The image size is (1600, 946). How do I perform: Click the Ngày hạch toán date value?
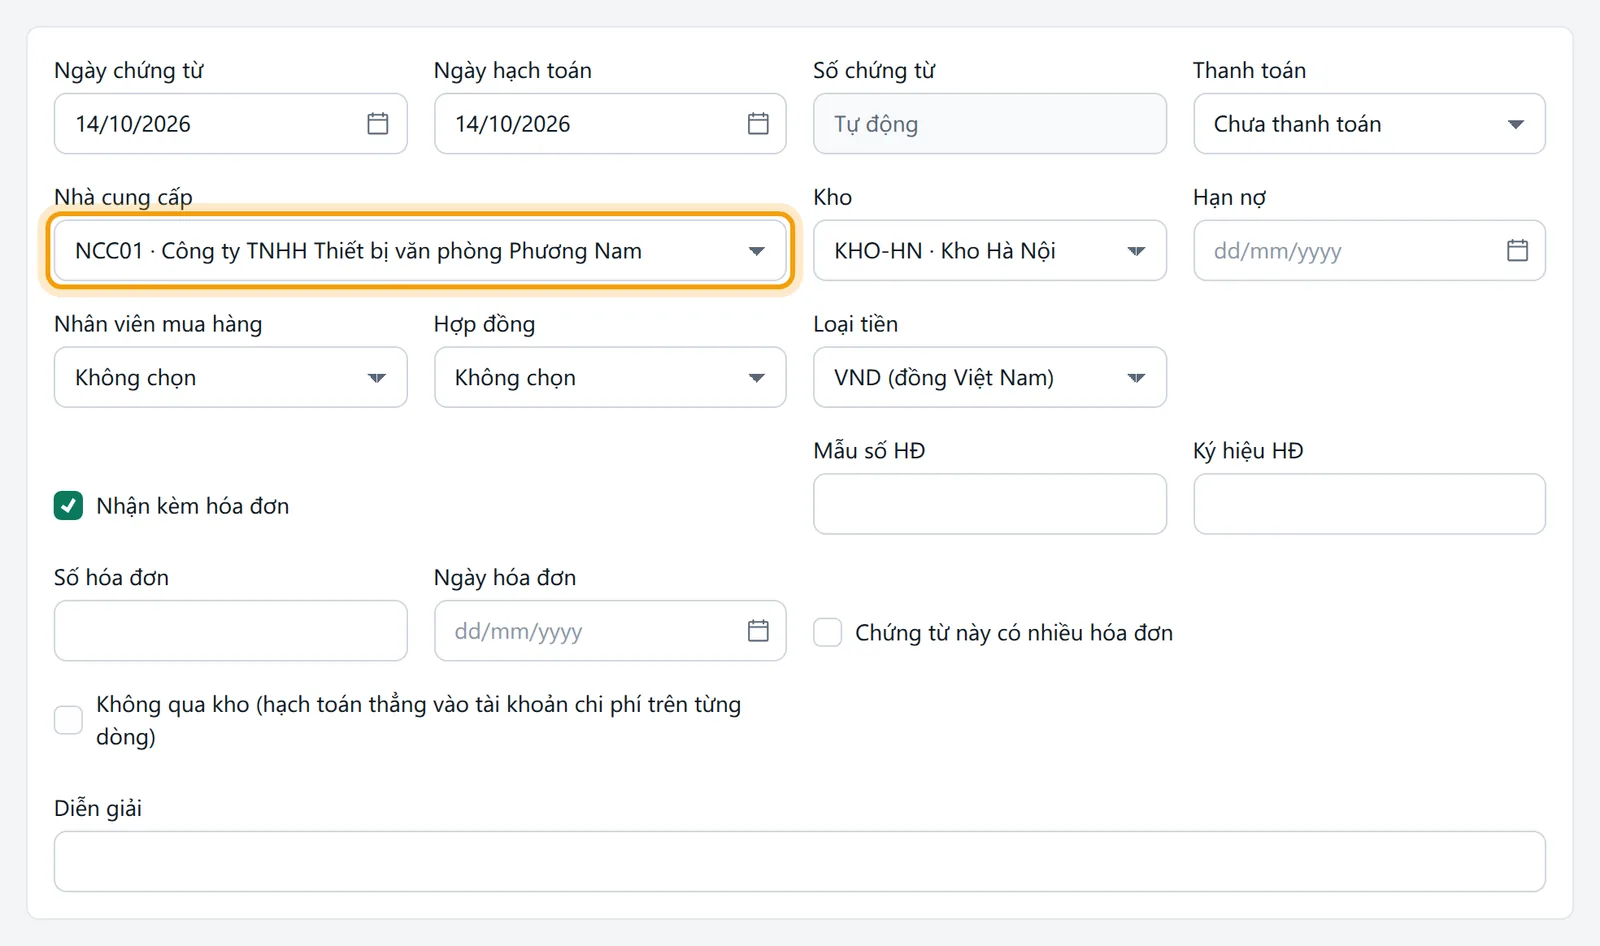pos(513,124)
